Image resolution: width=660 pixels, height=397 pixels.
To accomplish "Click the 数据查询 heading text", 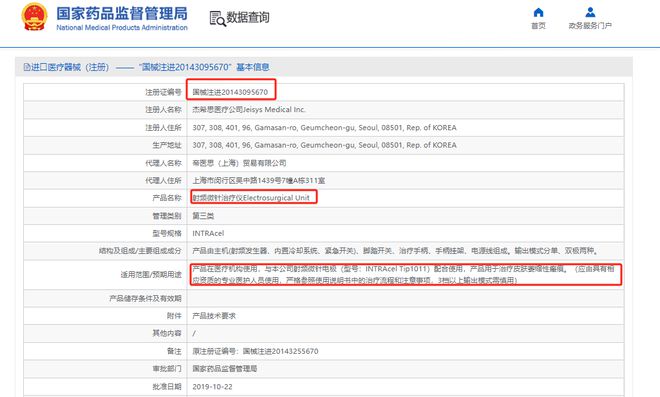I will click(x=248, y=18).
